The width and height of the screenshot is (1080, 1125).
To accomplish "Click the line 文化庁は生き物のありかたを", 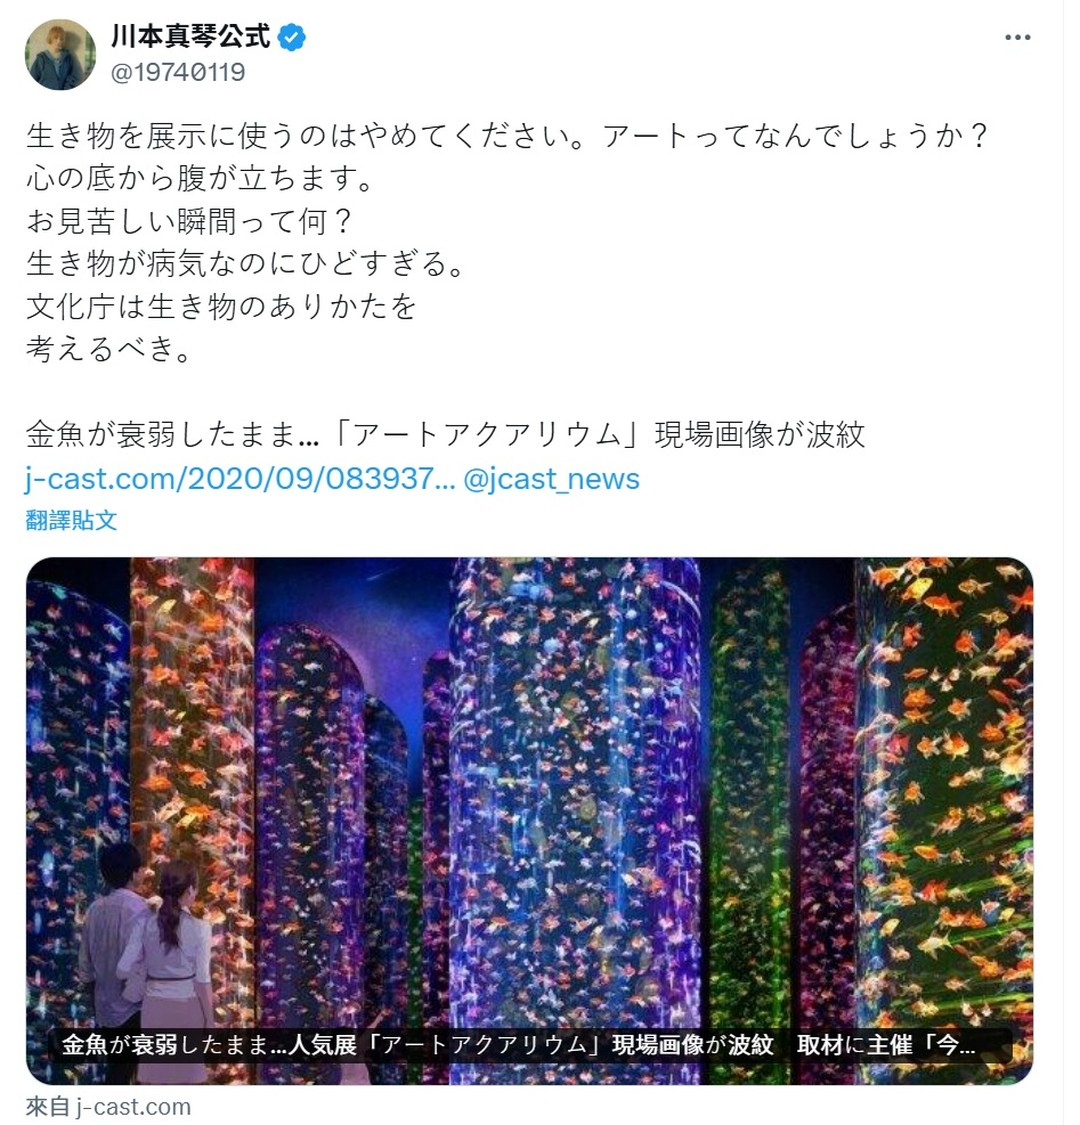I will pos(221,306).
